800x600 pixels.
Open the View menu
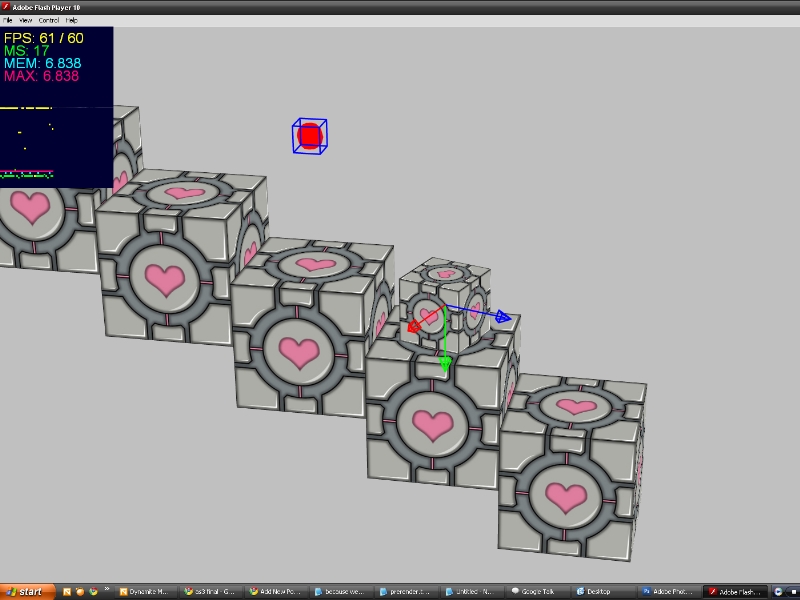26,18
